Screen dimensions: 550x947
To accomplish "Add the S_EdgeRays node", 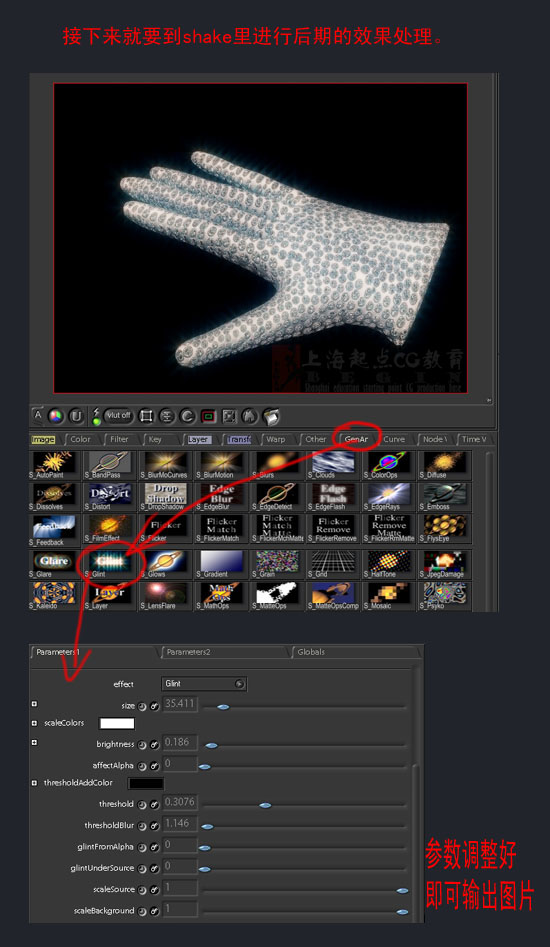I will tap(388, 496).
